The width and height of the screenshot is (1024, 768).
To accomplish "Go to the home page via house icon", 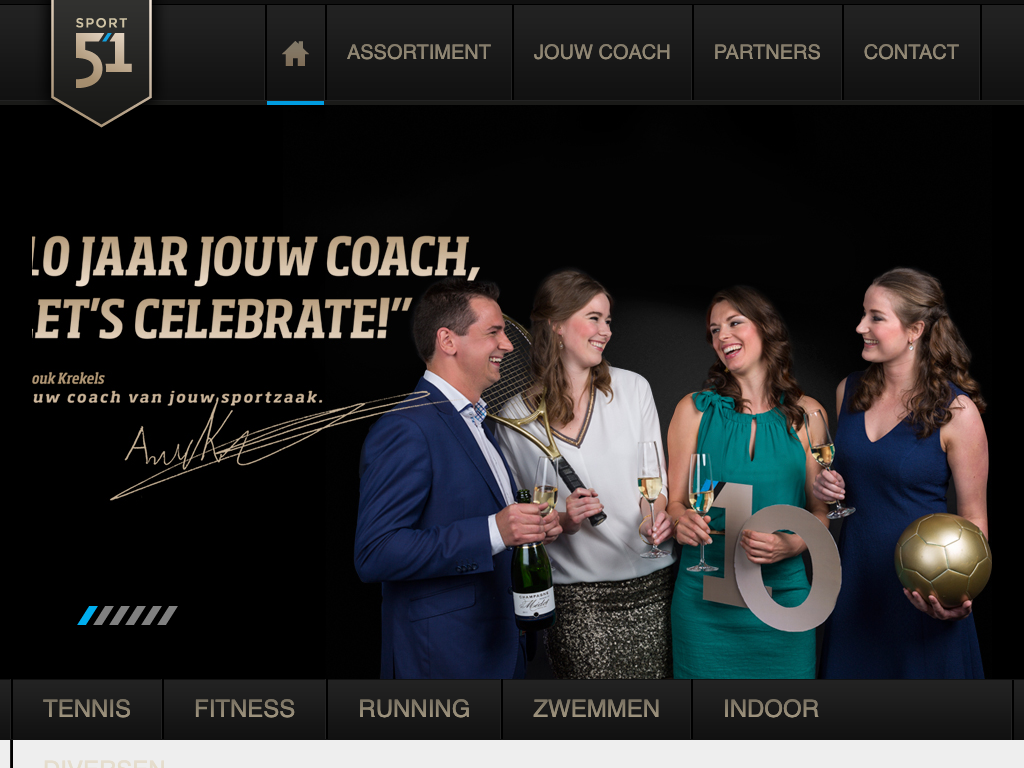I will pyautogui.click(x=295, y=54).
